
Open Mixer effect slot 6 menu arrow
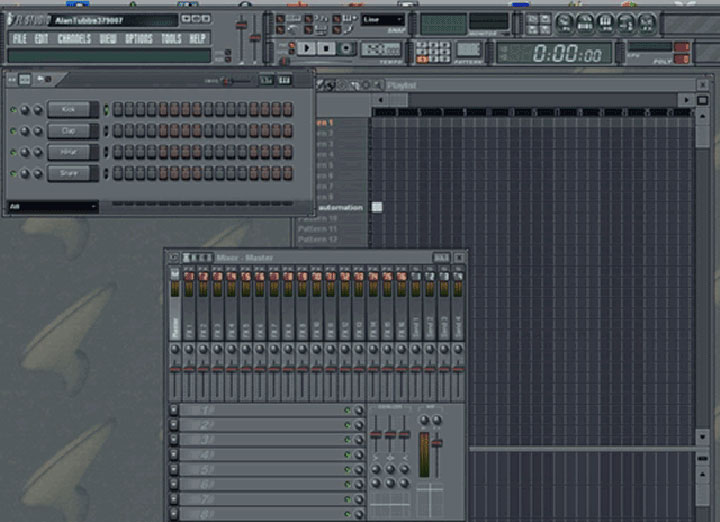pos(174,484)
